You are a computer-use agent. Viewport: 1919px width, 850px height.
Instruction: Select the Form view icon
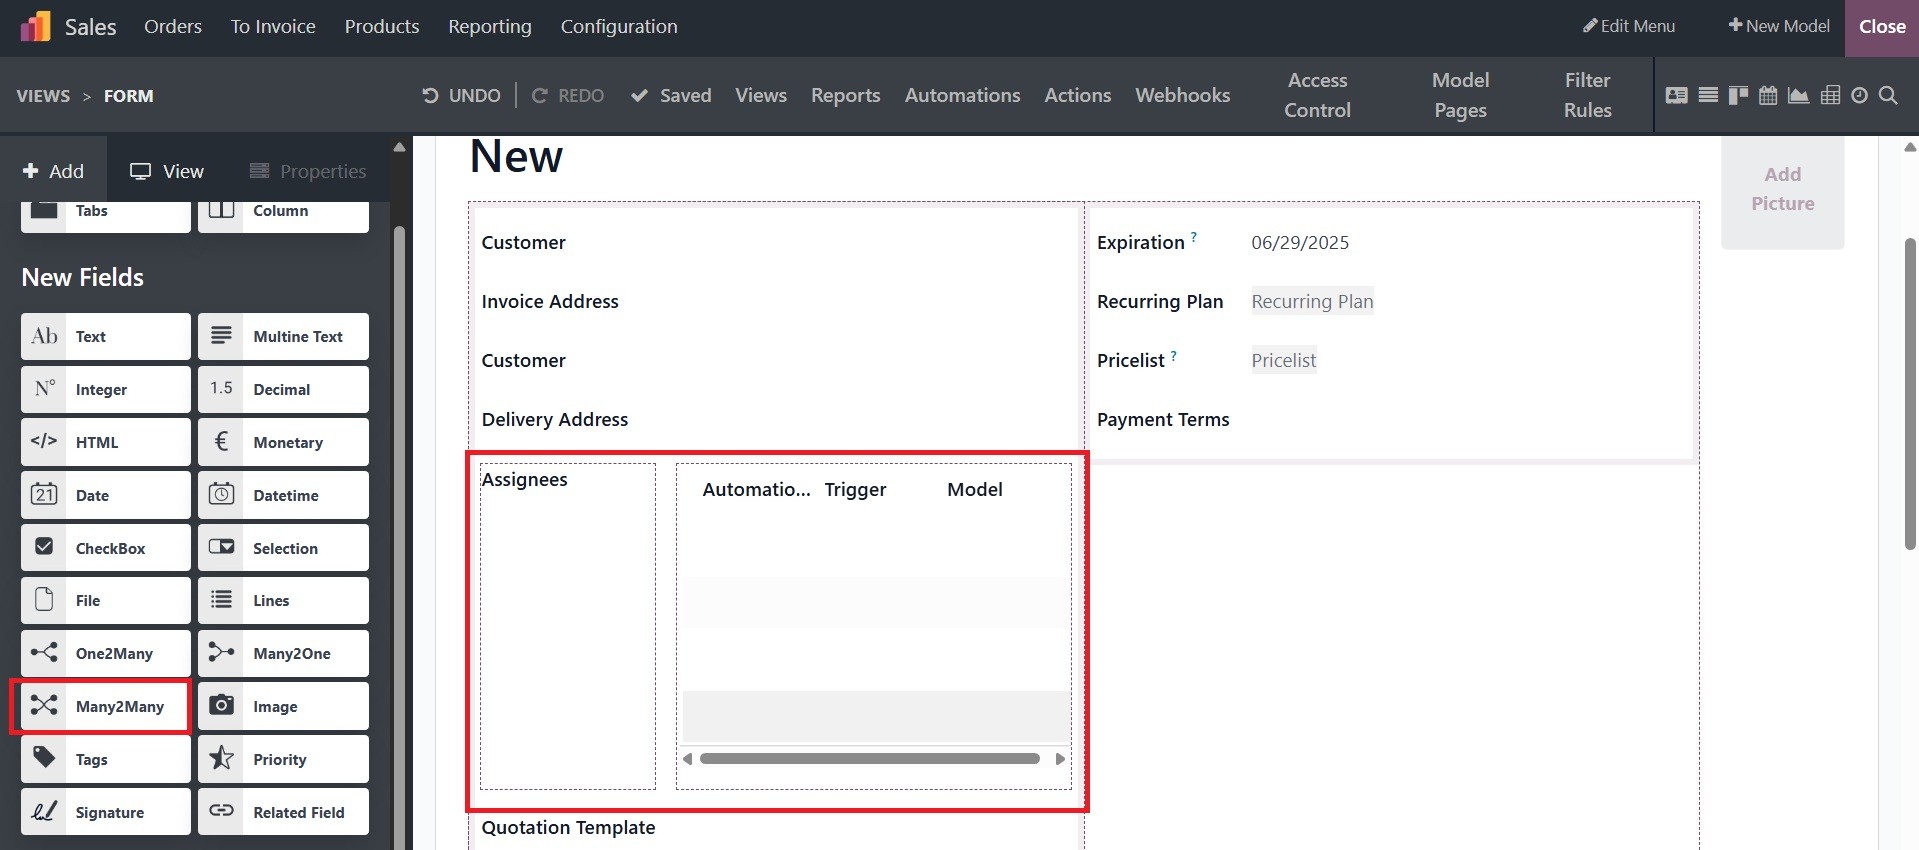point(1677,95)
